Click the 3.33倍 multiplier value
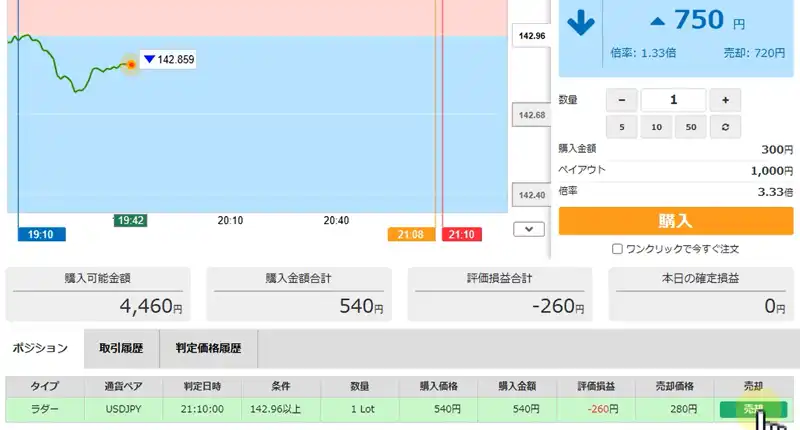The width and height of the screenshot is (800, 430). point(775,192)
